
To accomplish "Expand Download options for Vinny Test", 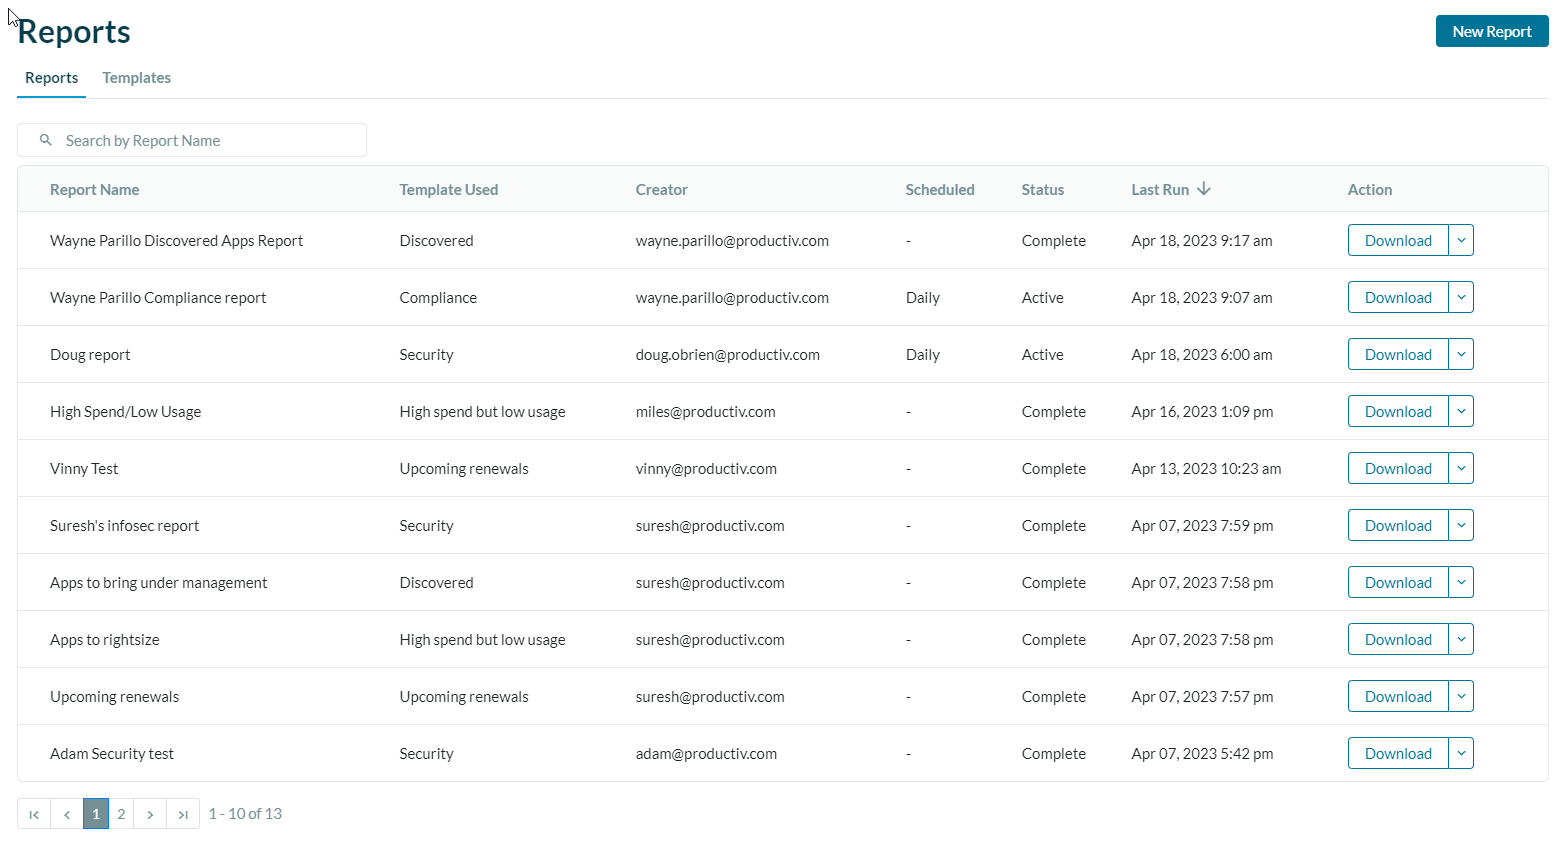I will 1461,468.
